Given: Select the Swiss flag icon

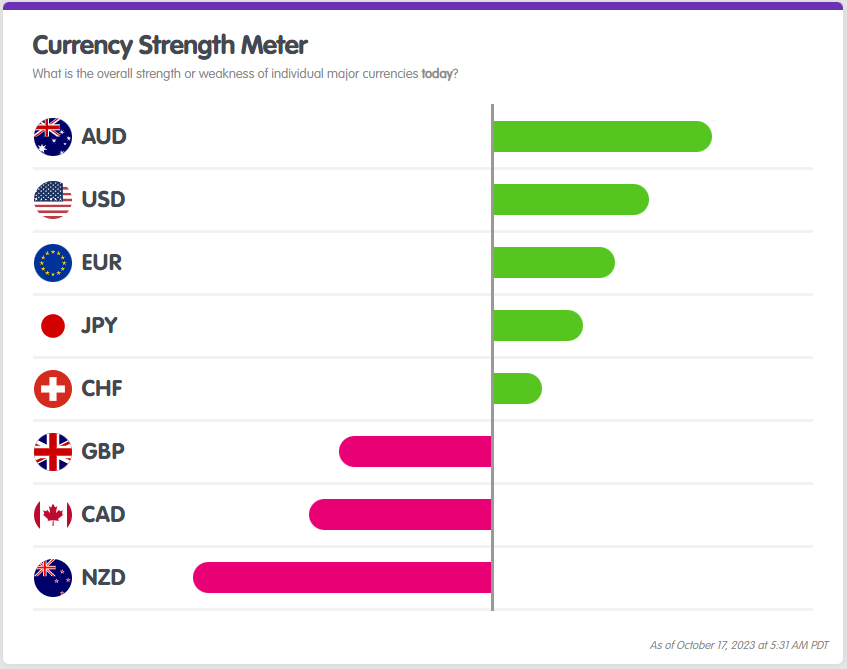Looking at the screenshot, I should [52, 388].
